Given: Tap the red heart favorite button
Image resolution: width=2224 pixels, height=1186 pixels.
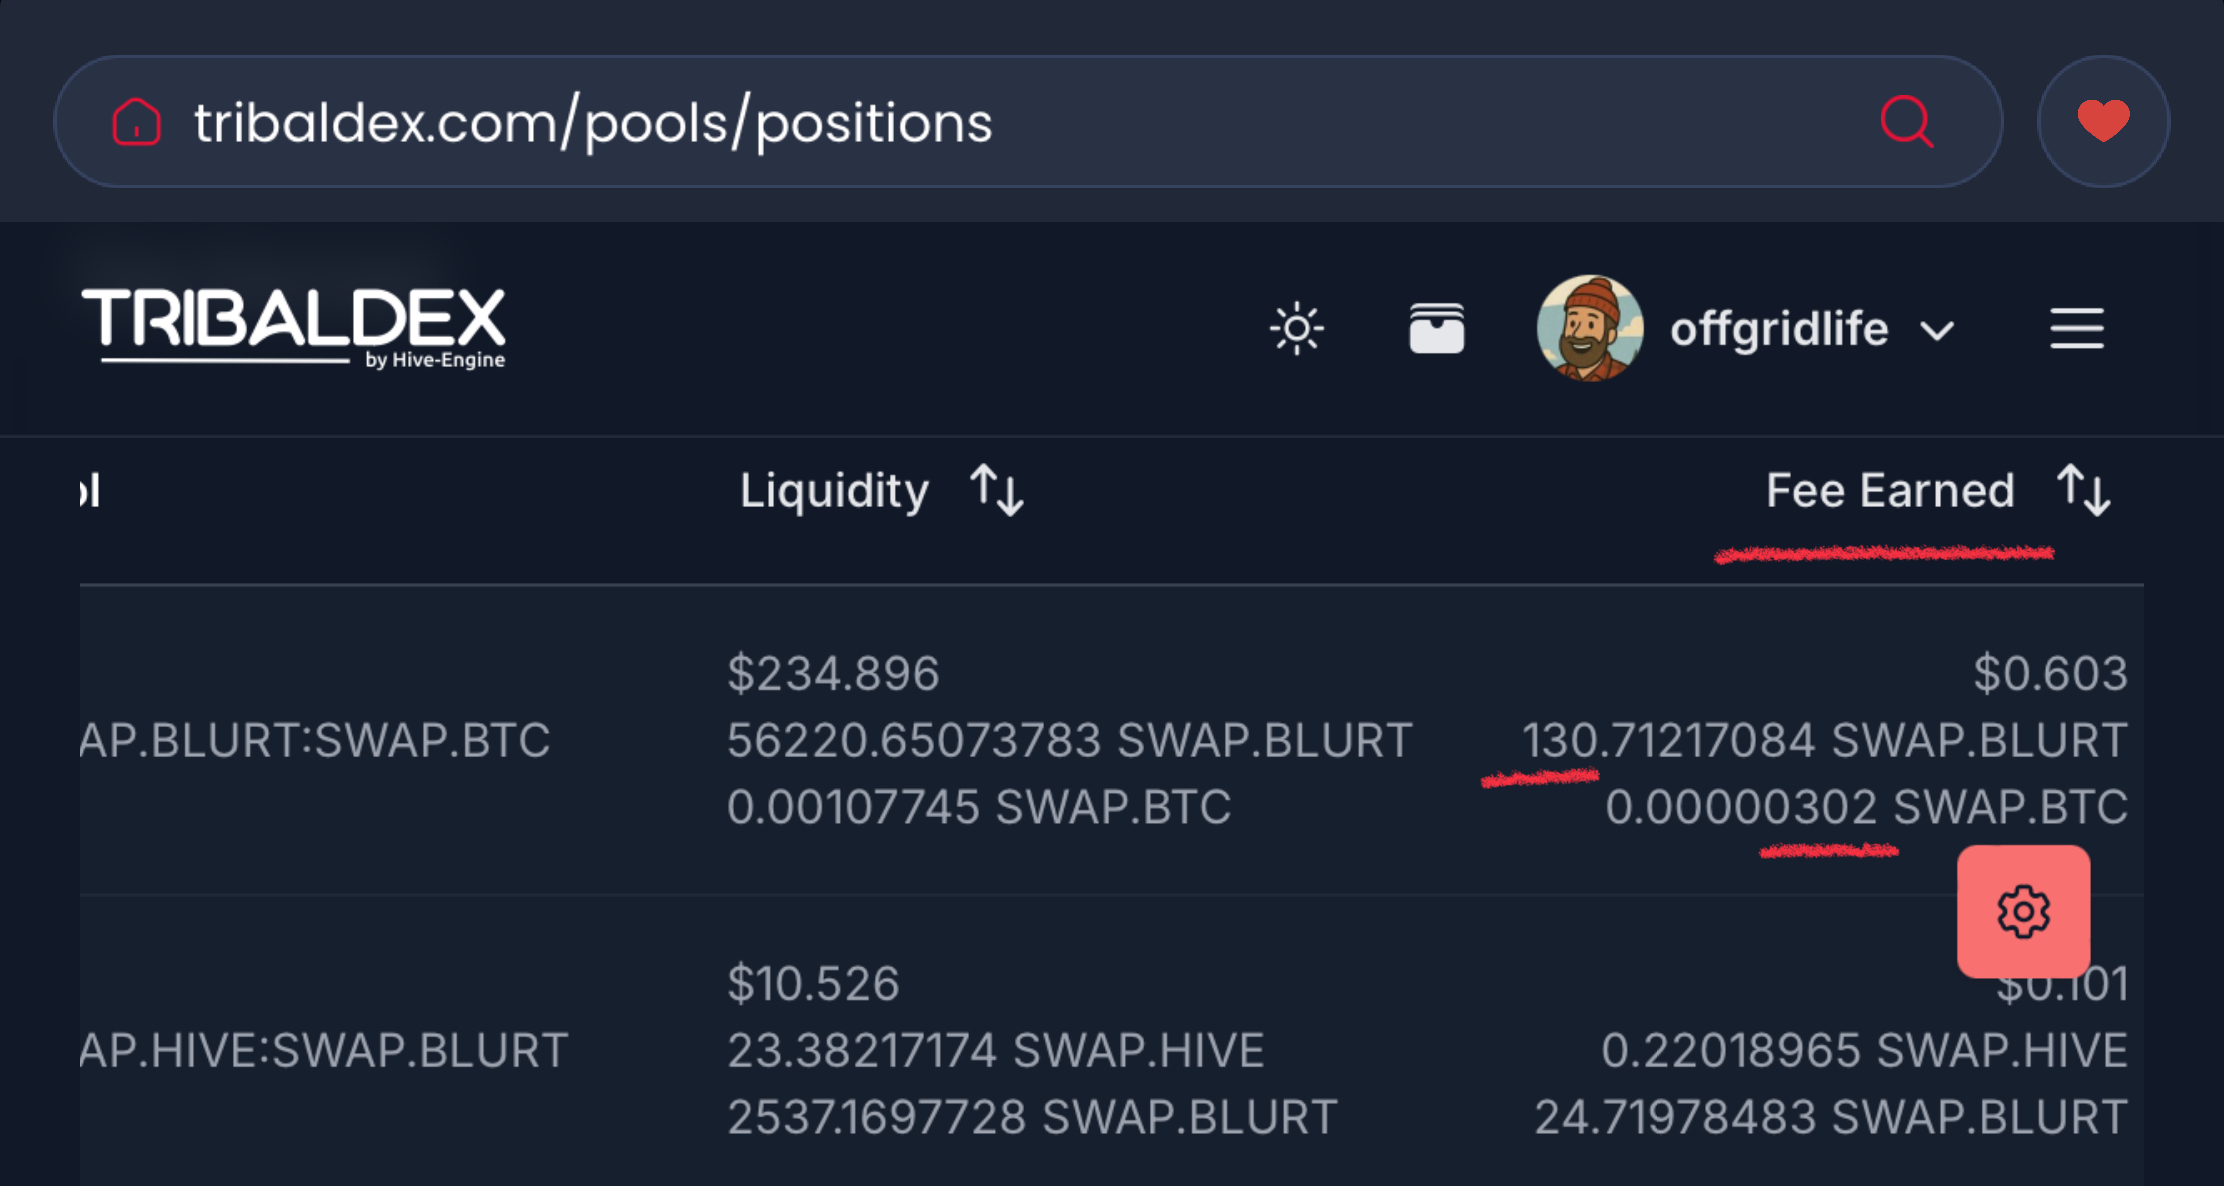Looking at the screenshot, I should click(x=2103, y=122).
